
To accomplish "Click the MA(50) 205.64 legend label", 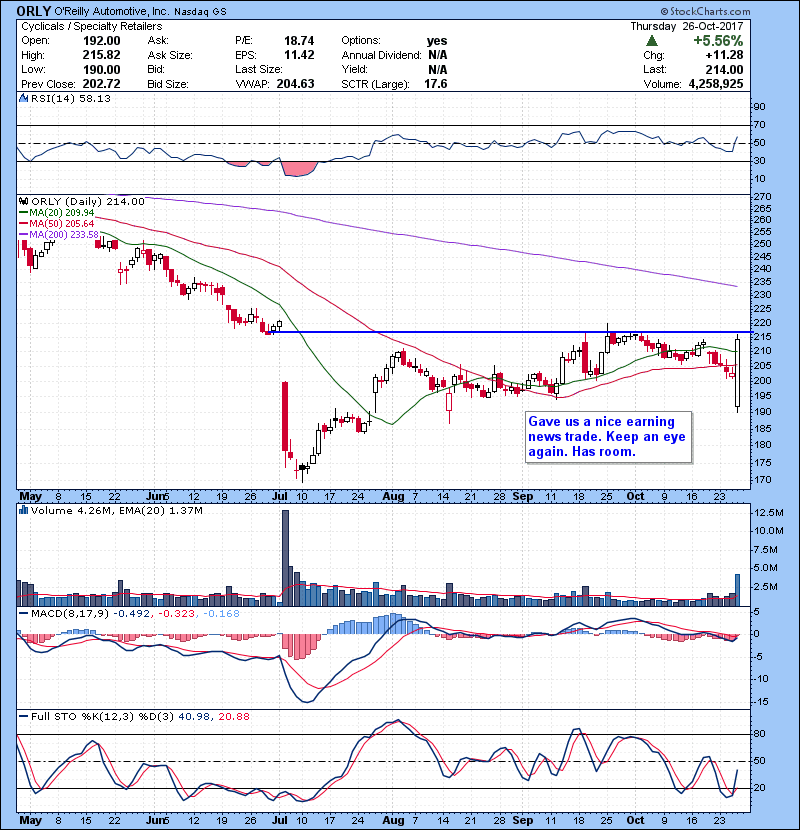I will 57,223.
